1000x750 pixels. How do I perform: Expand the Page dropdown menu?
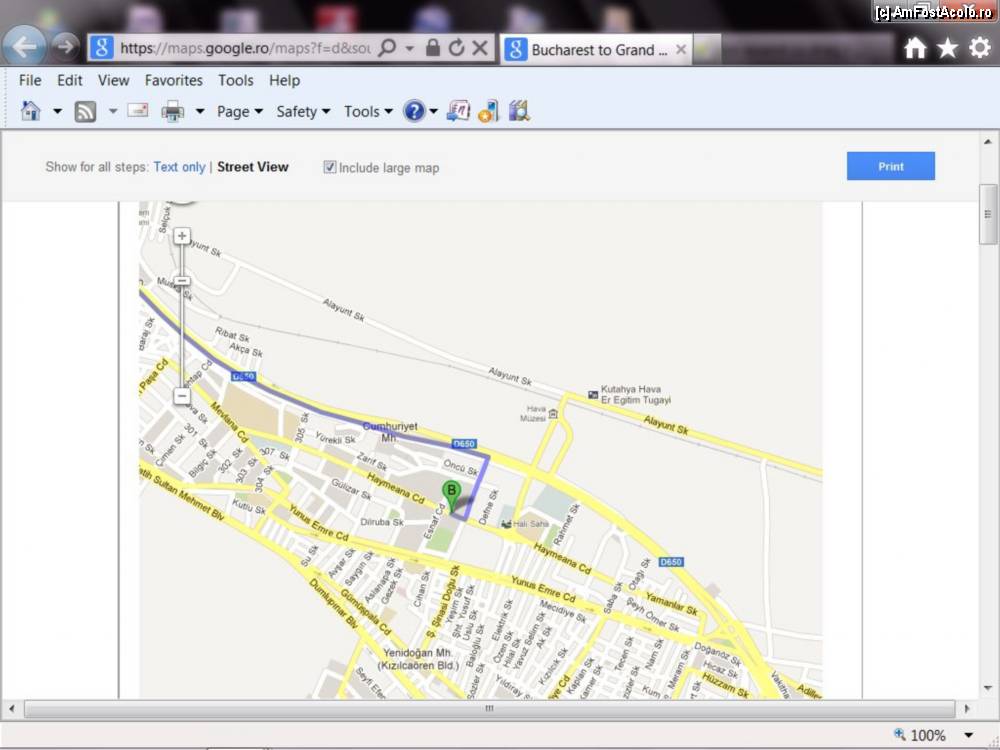point(240,111)
